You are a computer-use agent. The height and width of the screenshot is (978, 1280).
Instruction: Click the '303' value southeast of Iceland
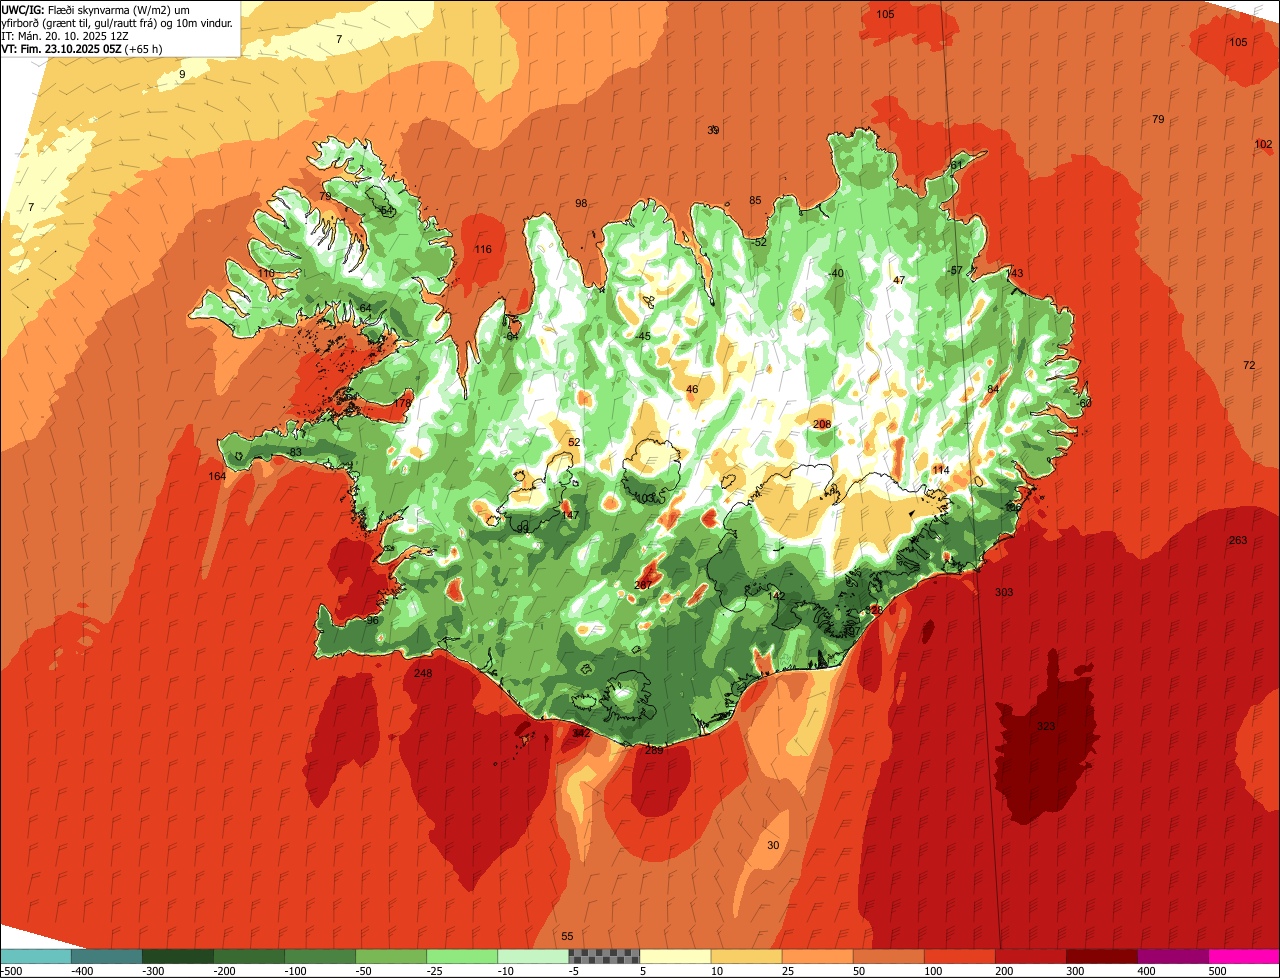point(1004,593)
